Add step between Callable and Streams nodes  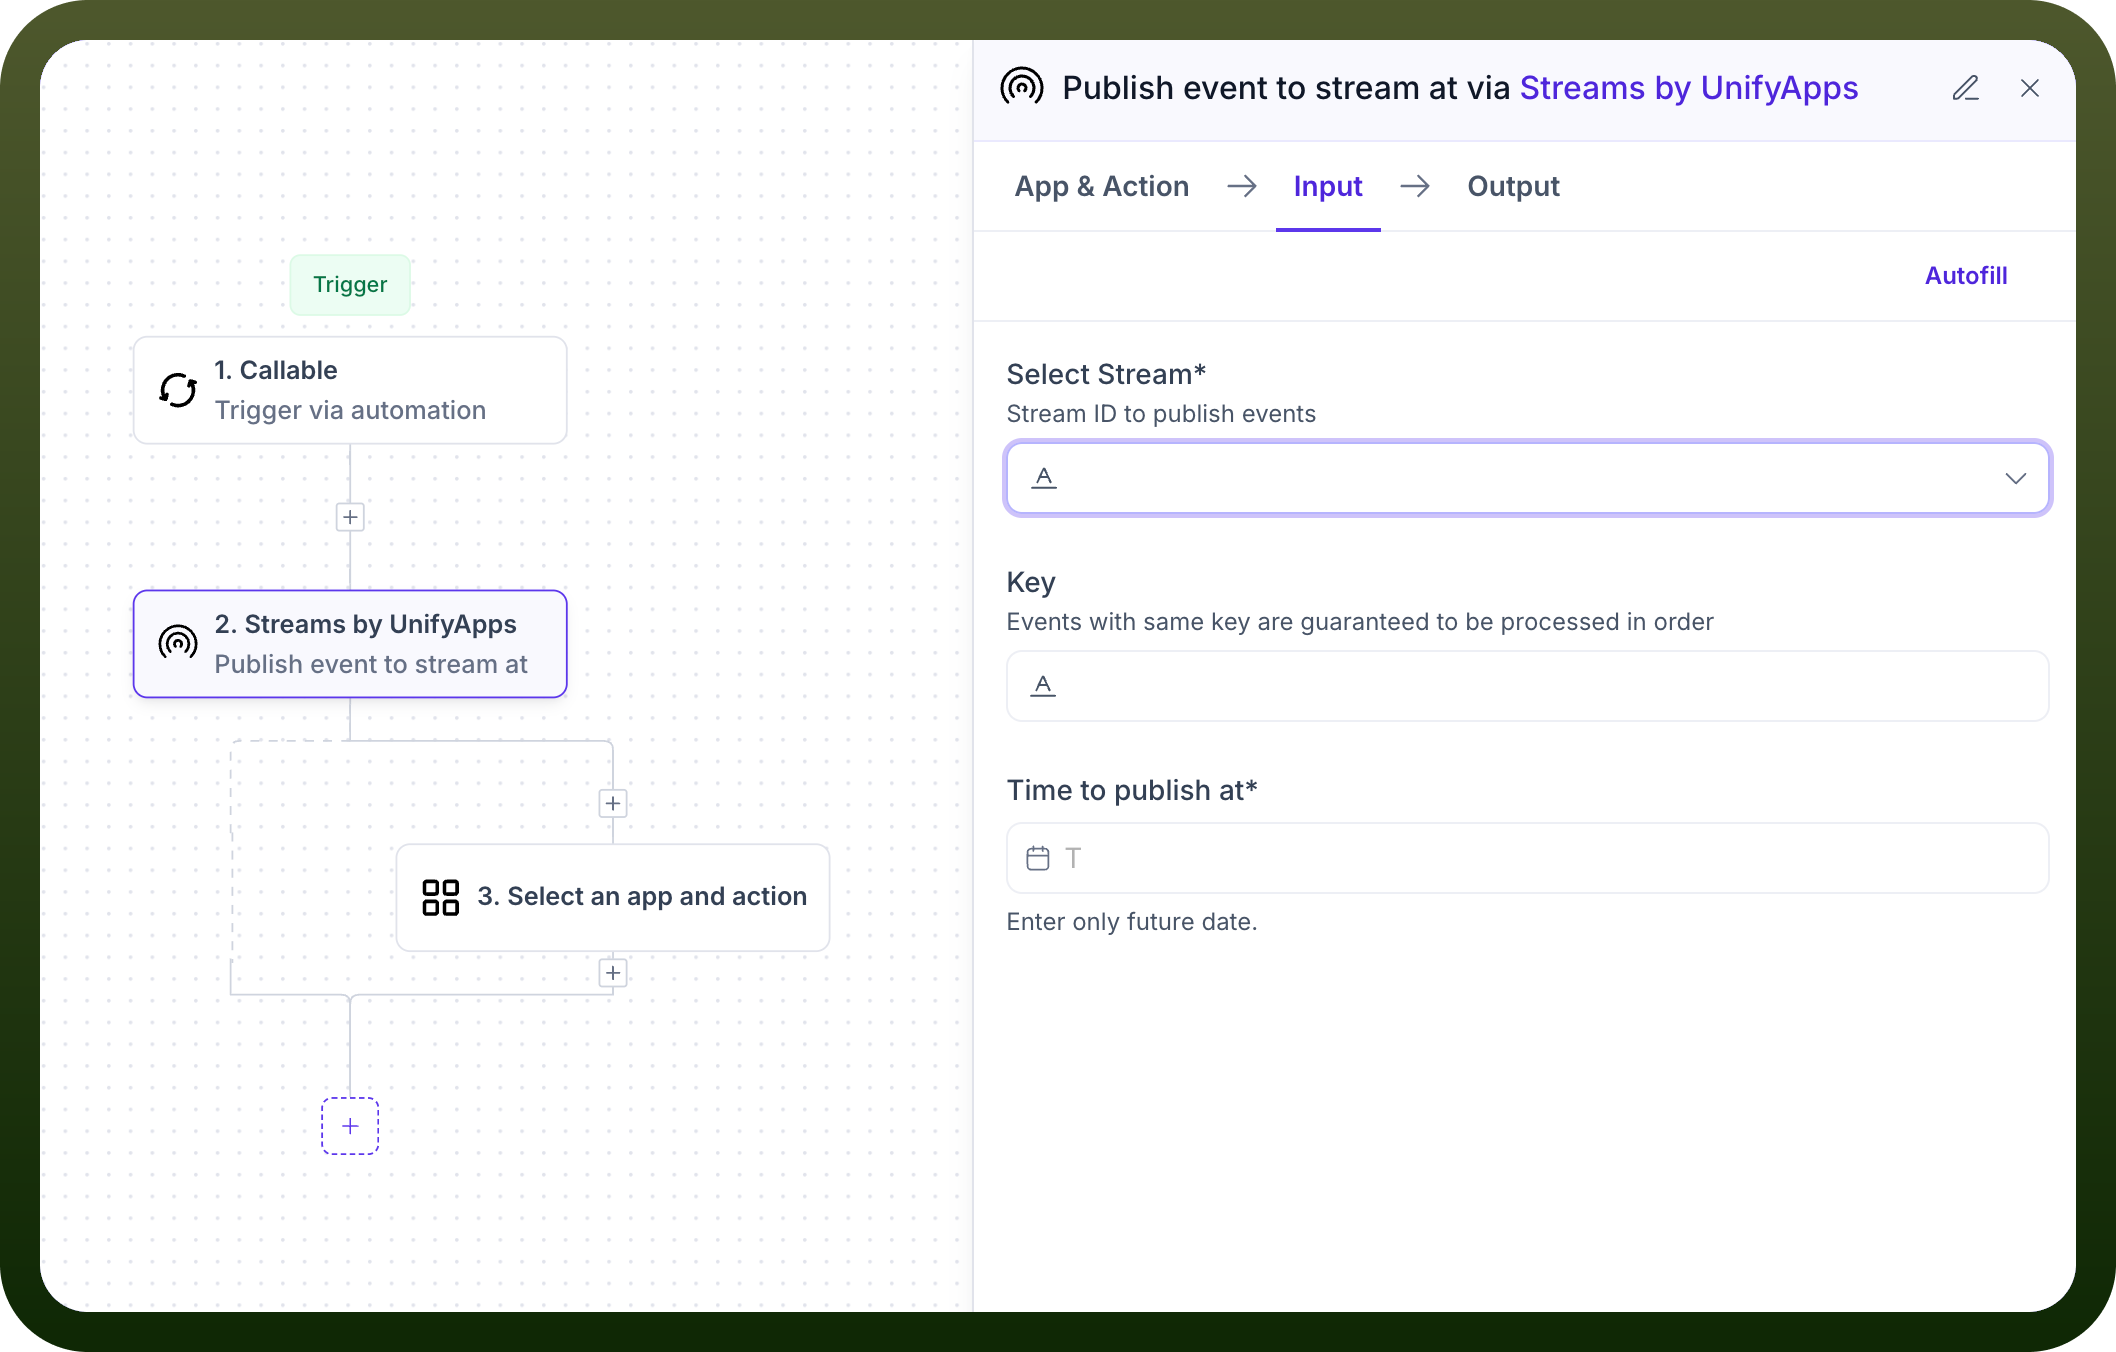(350, 517)
